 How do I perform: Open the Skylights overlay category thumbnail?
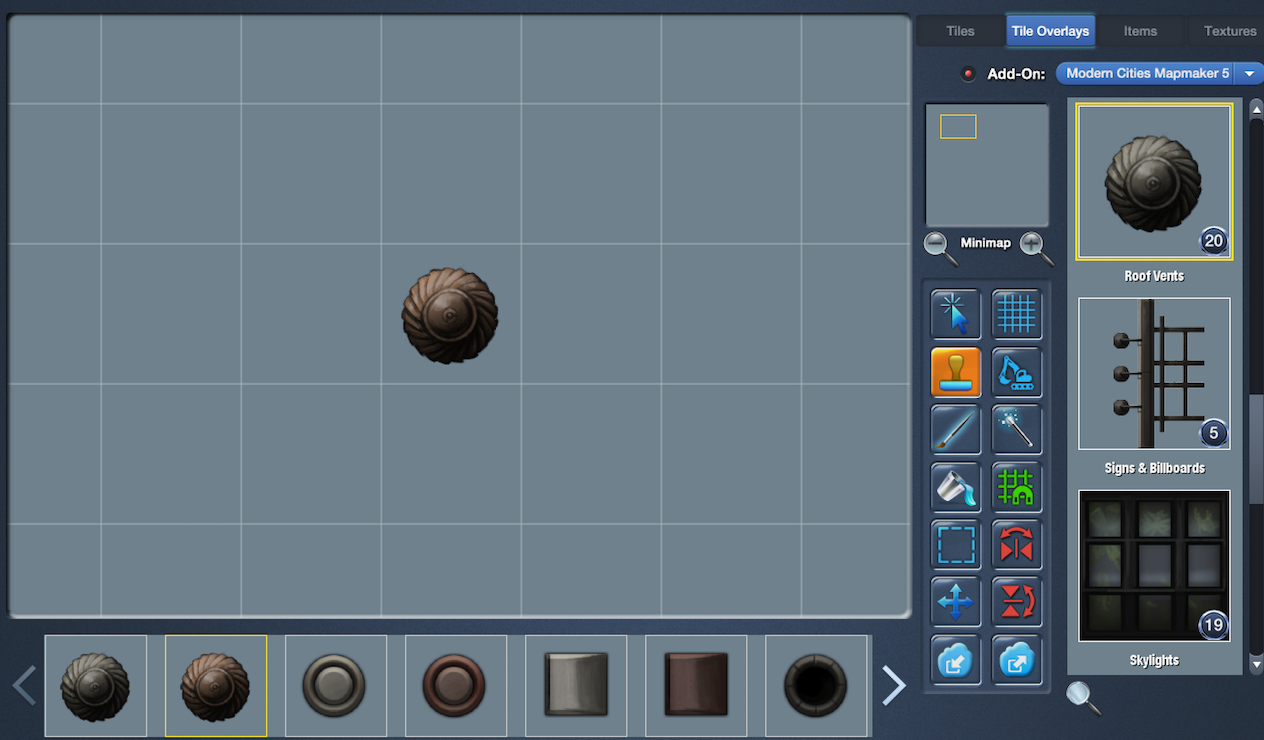click(1154, 566)
